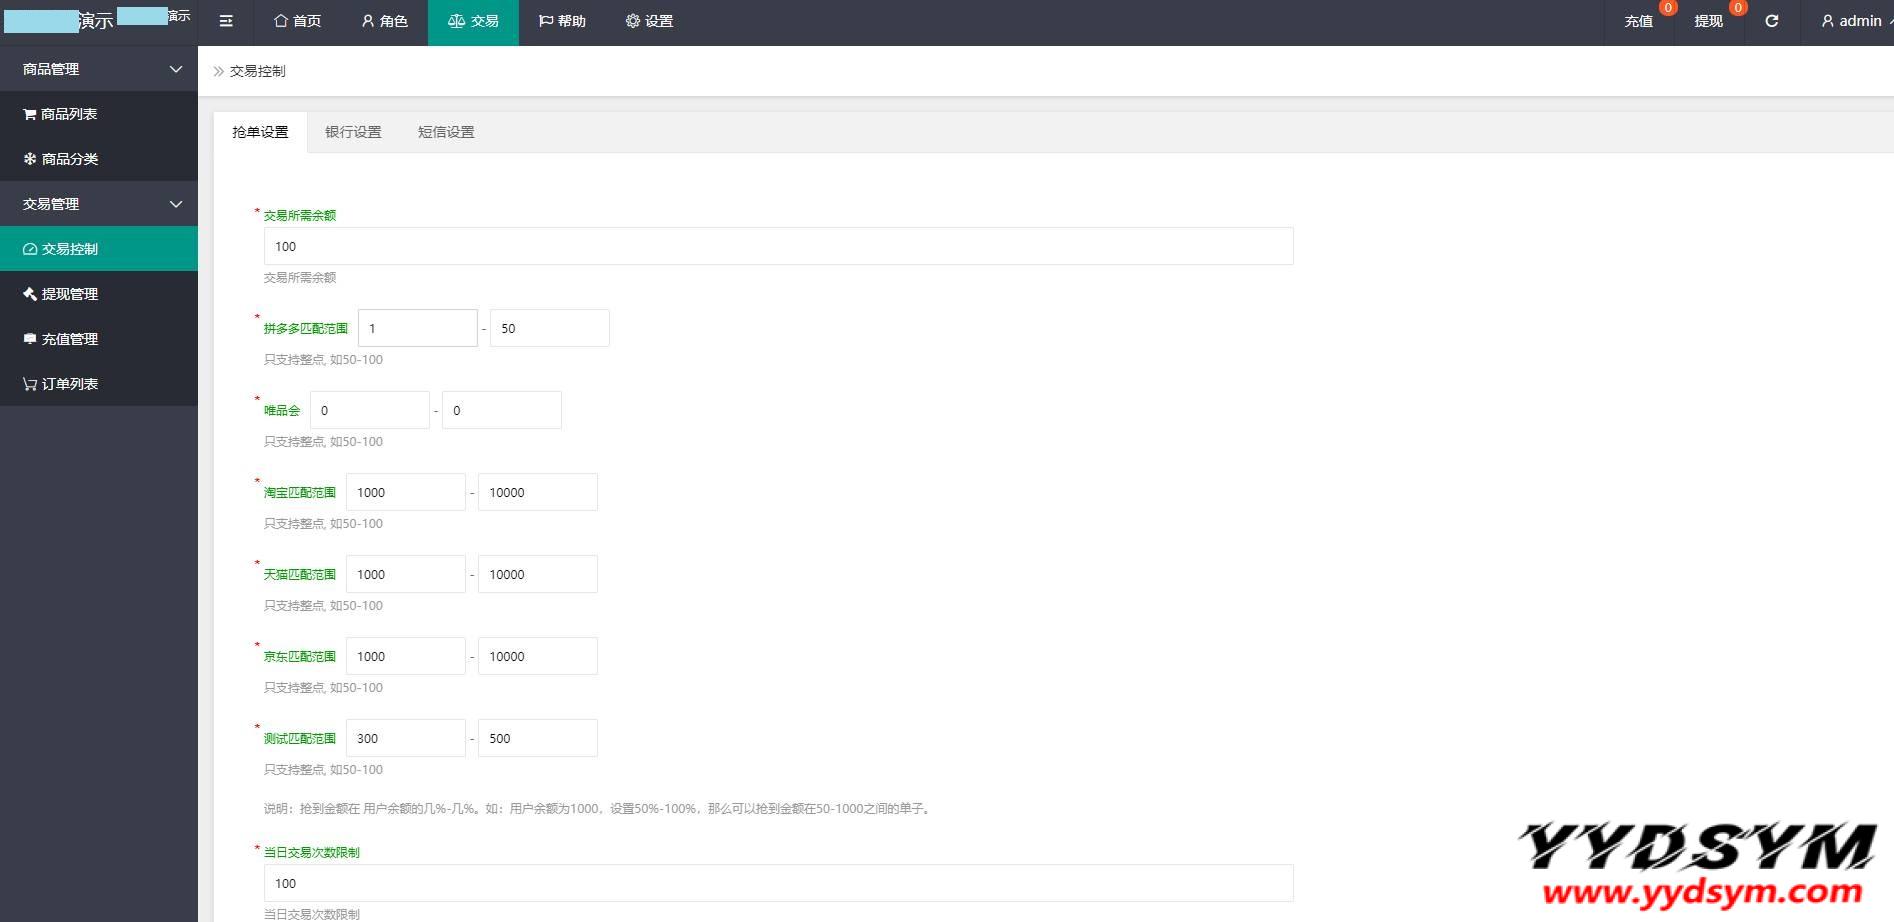
Task: Select 交易控制 in the sidebar
Action: [69, 249]
